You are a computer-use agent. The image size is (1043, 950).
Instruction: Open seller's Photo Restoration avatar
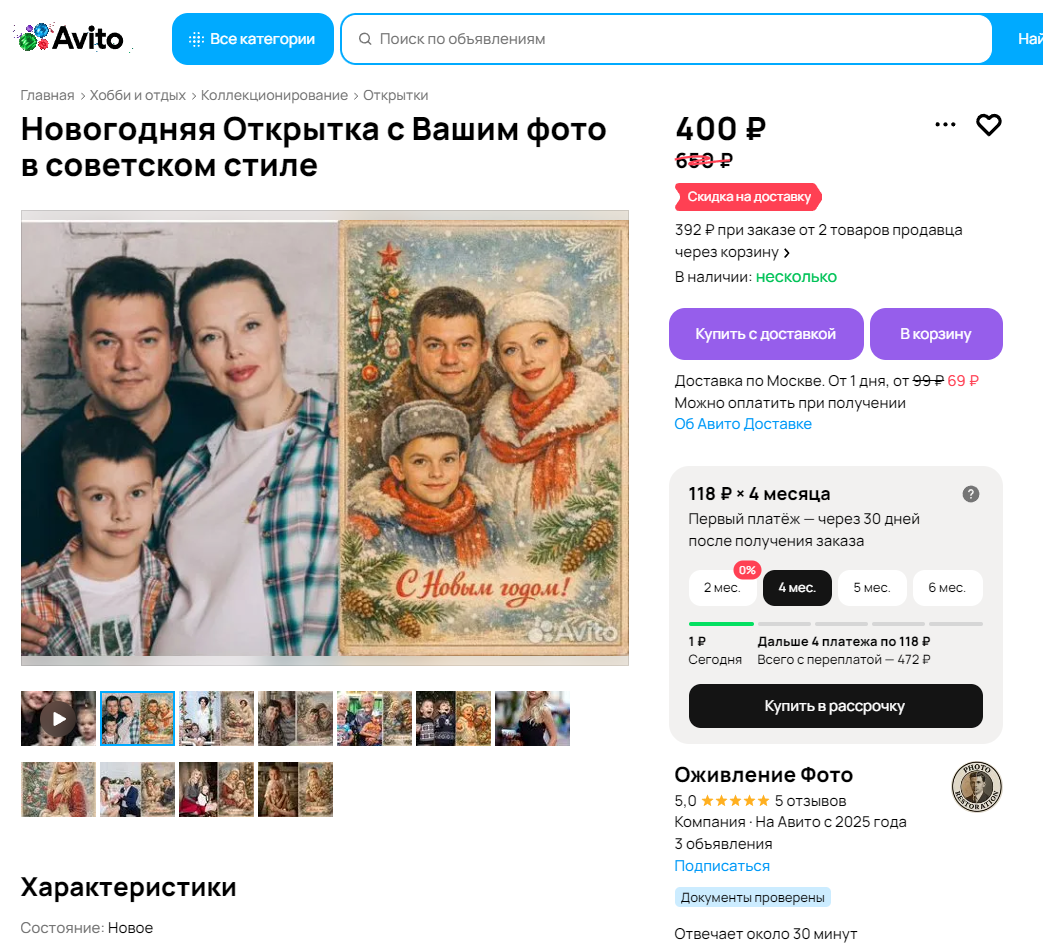(976, 787)
